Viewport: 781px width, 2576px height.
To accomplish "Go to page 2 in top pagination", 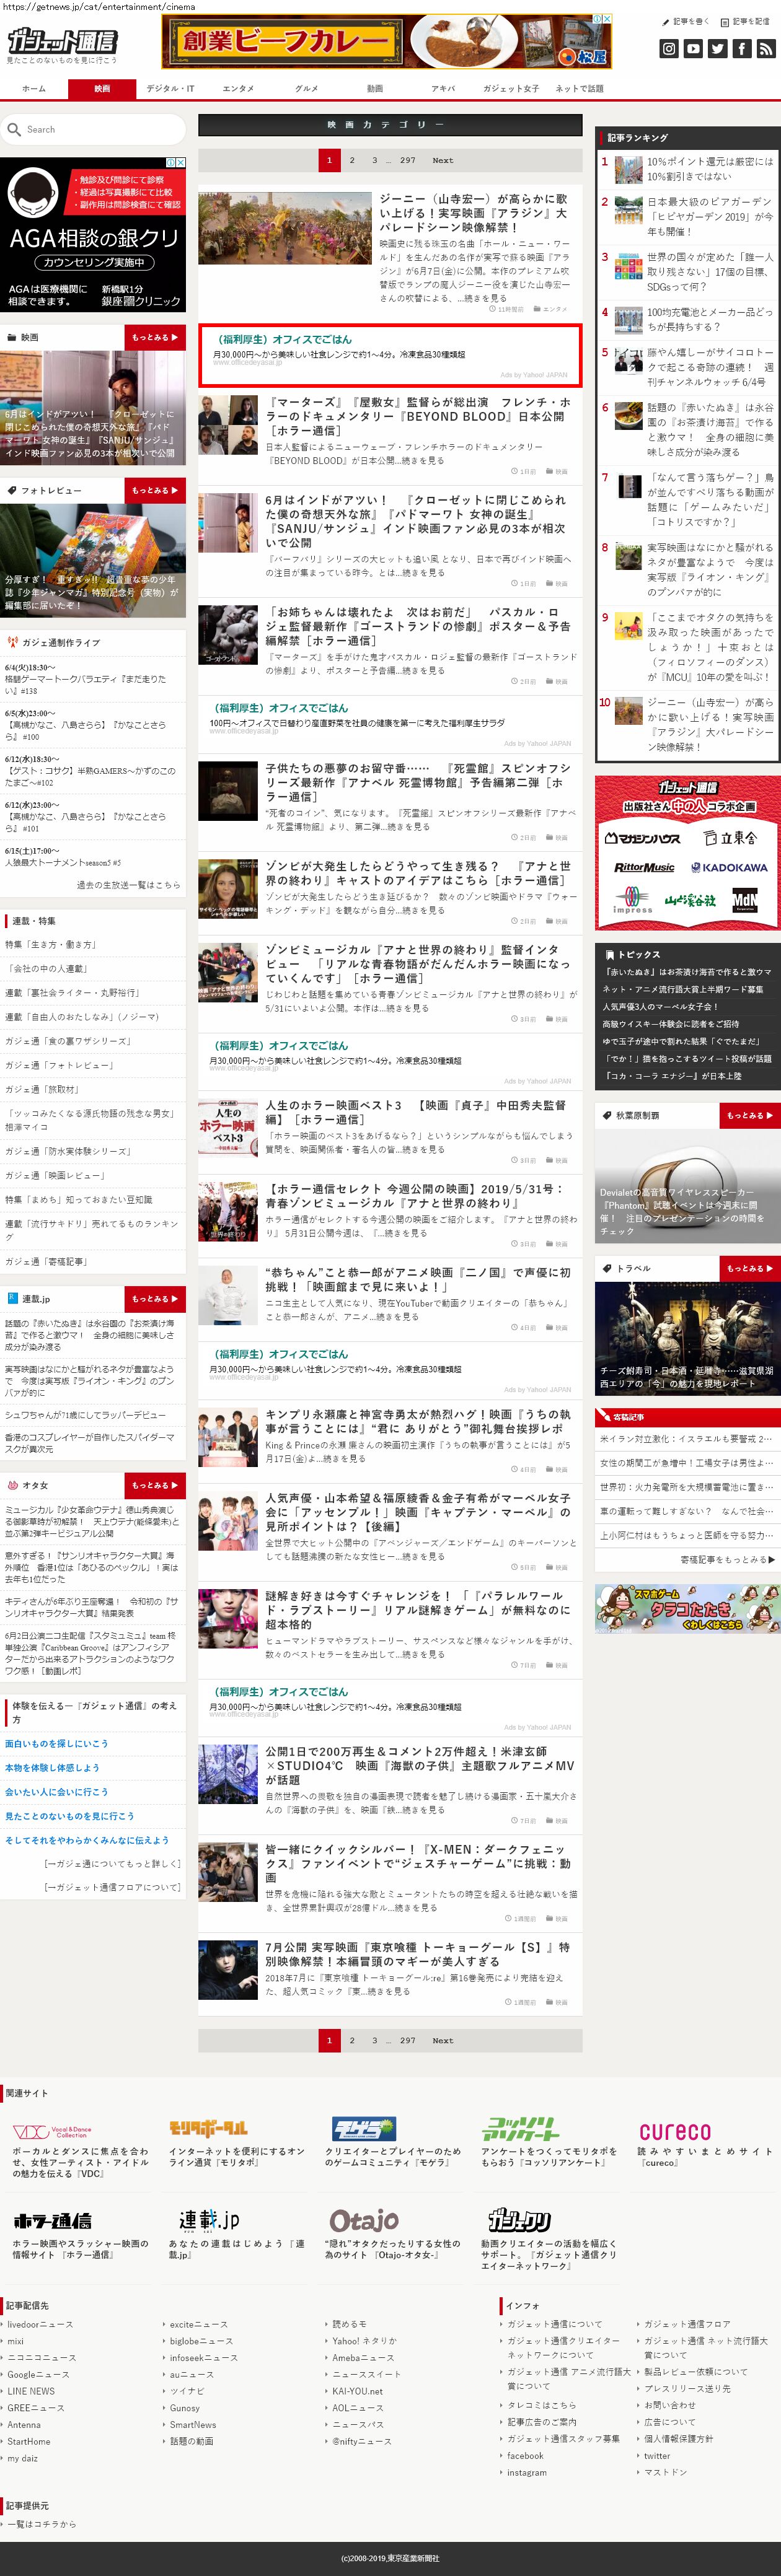I will [352, 160].
